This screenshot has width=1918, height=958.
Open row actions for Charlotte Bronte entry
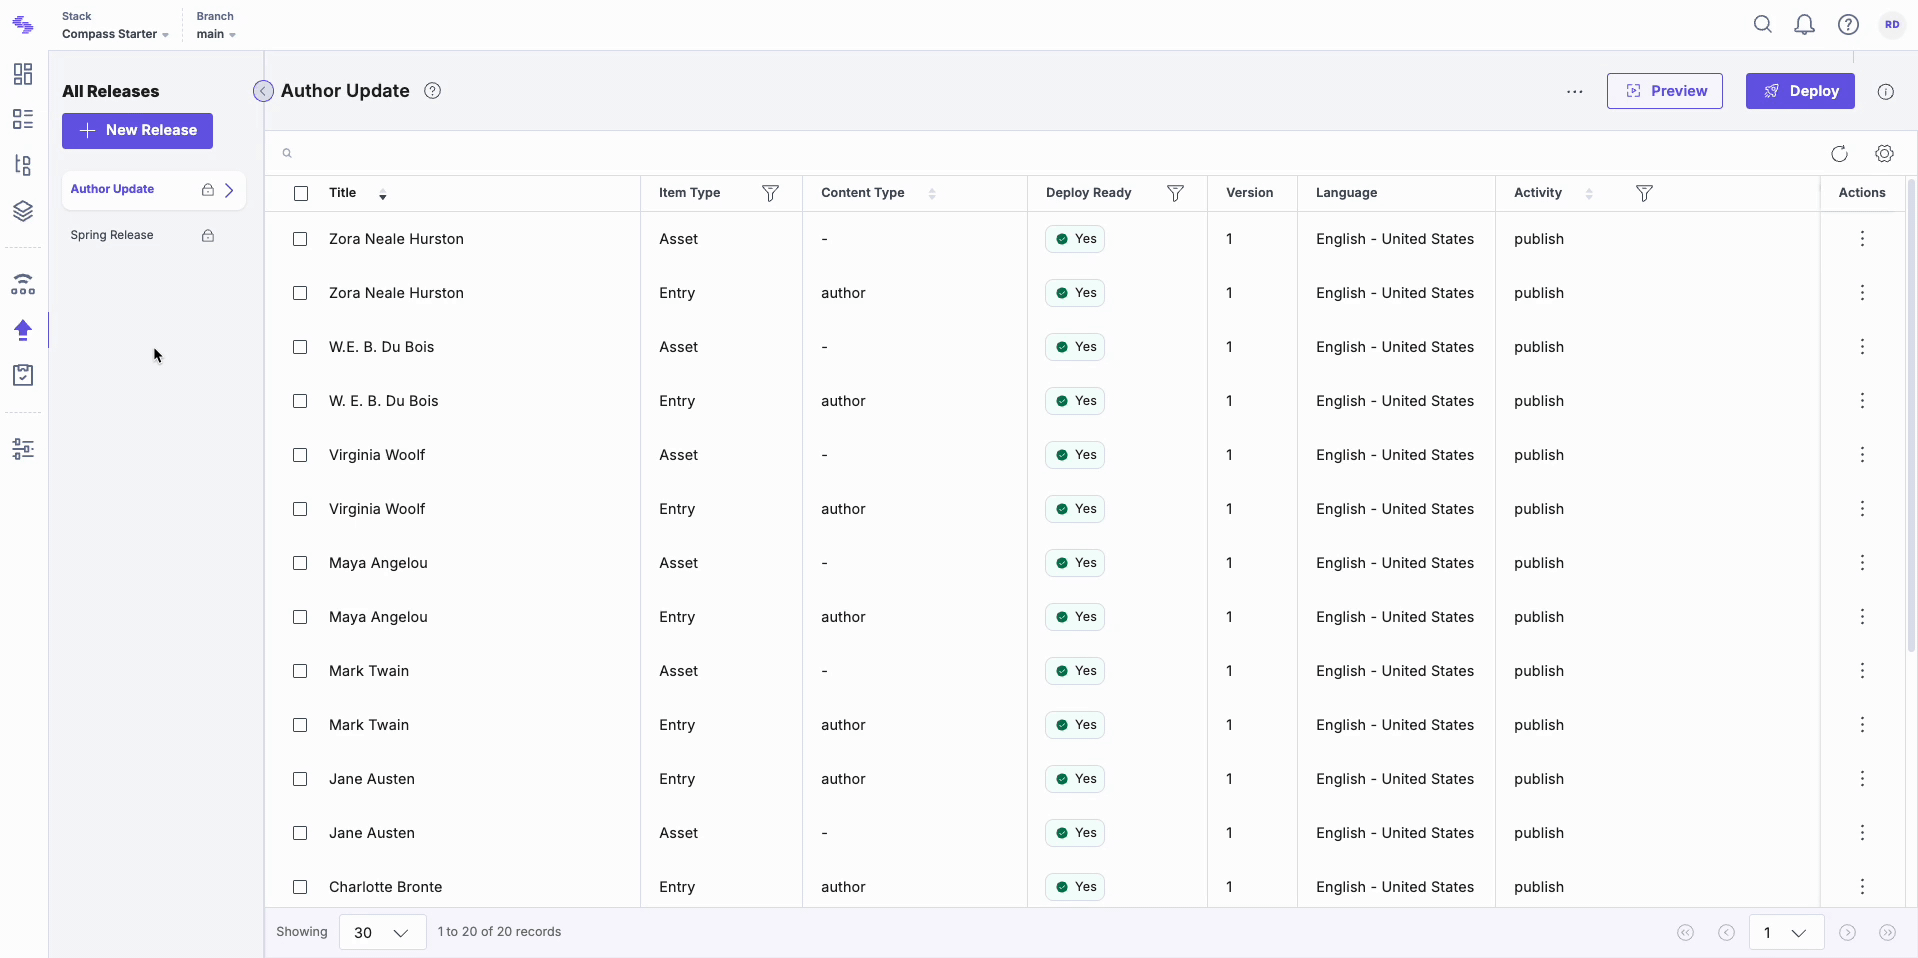1862,887
